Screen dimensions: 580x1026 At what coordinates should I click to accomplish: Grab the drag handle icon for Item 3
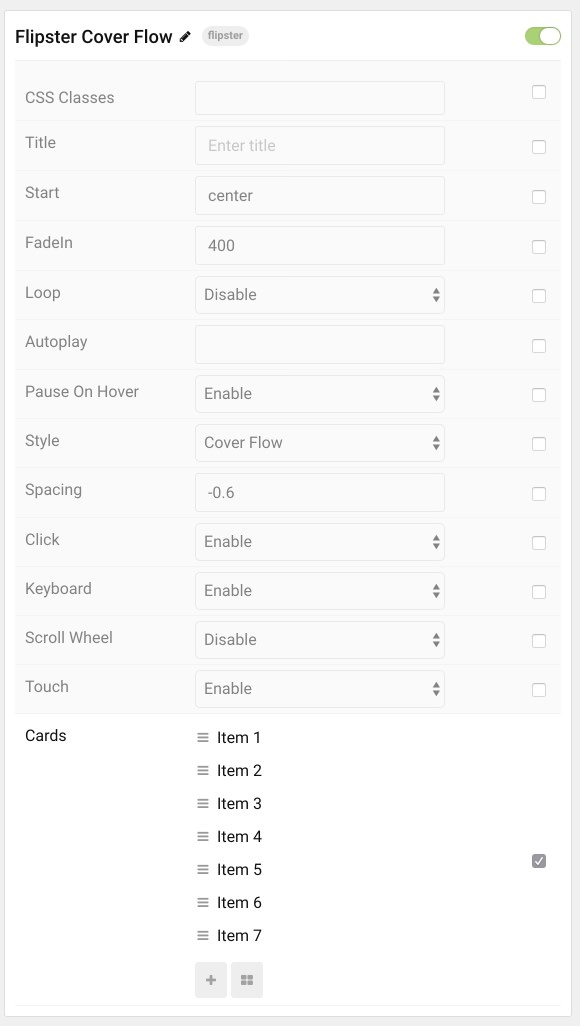click(x=203, y=804)
